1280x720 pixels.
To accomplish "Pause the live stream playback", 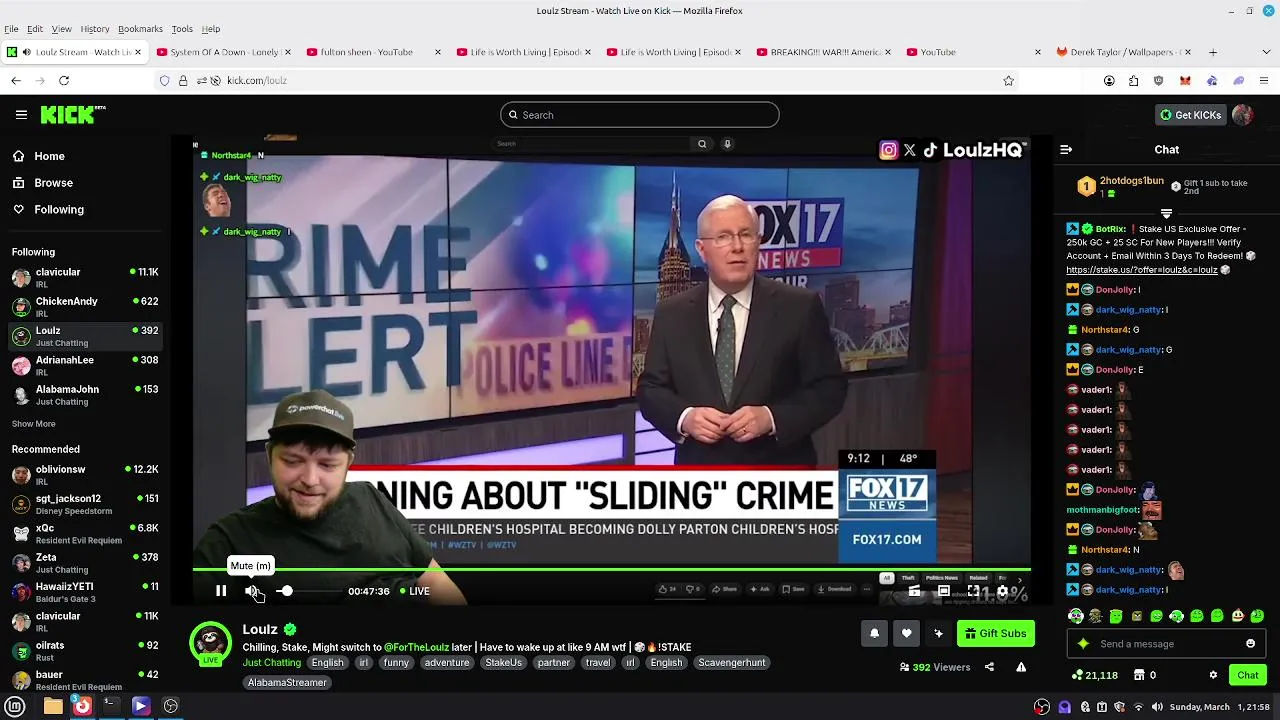I will click(x=221, y=591).
